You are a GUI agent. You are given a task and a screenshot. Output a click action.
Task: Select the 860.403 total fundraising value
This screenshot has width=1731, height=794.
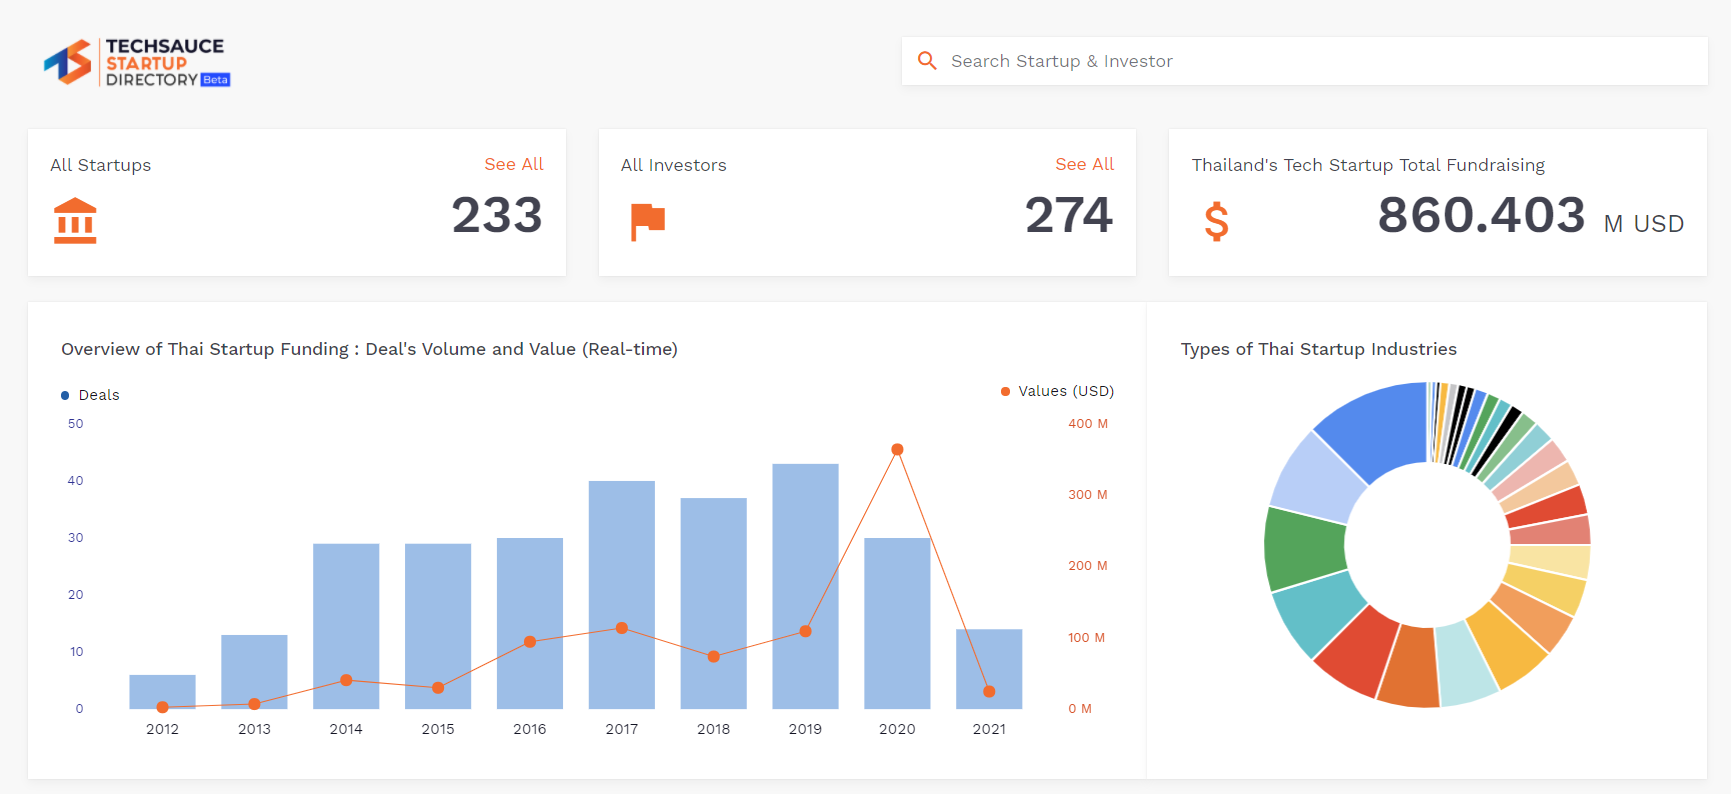(1481, 215)
